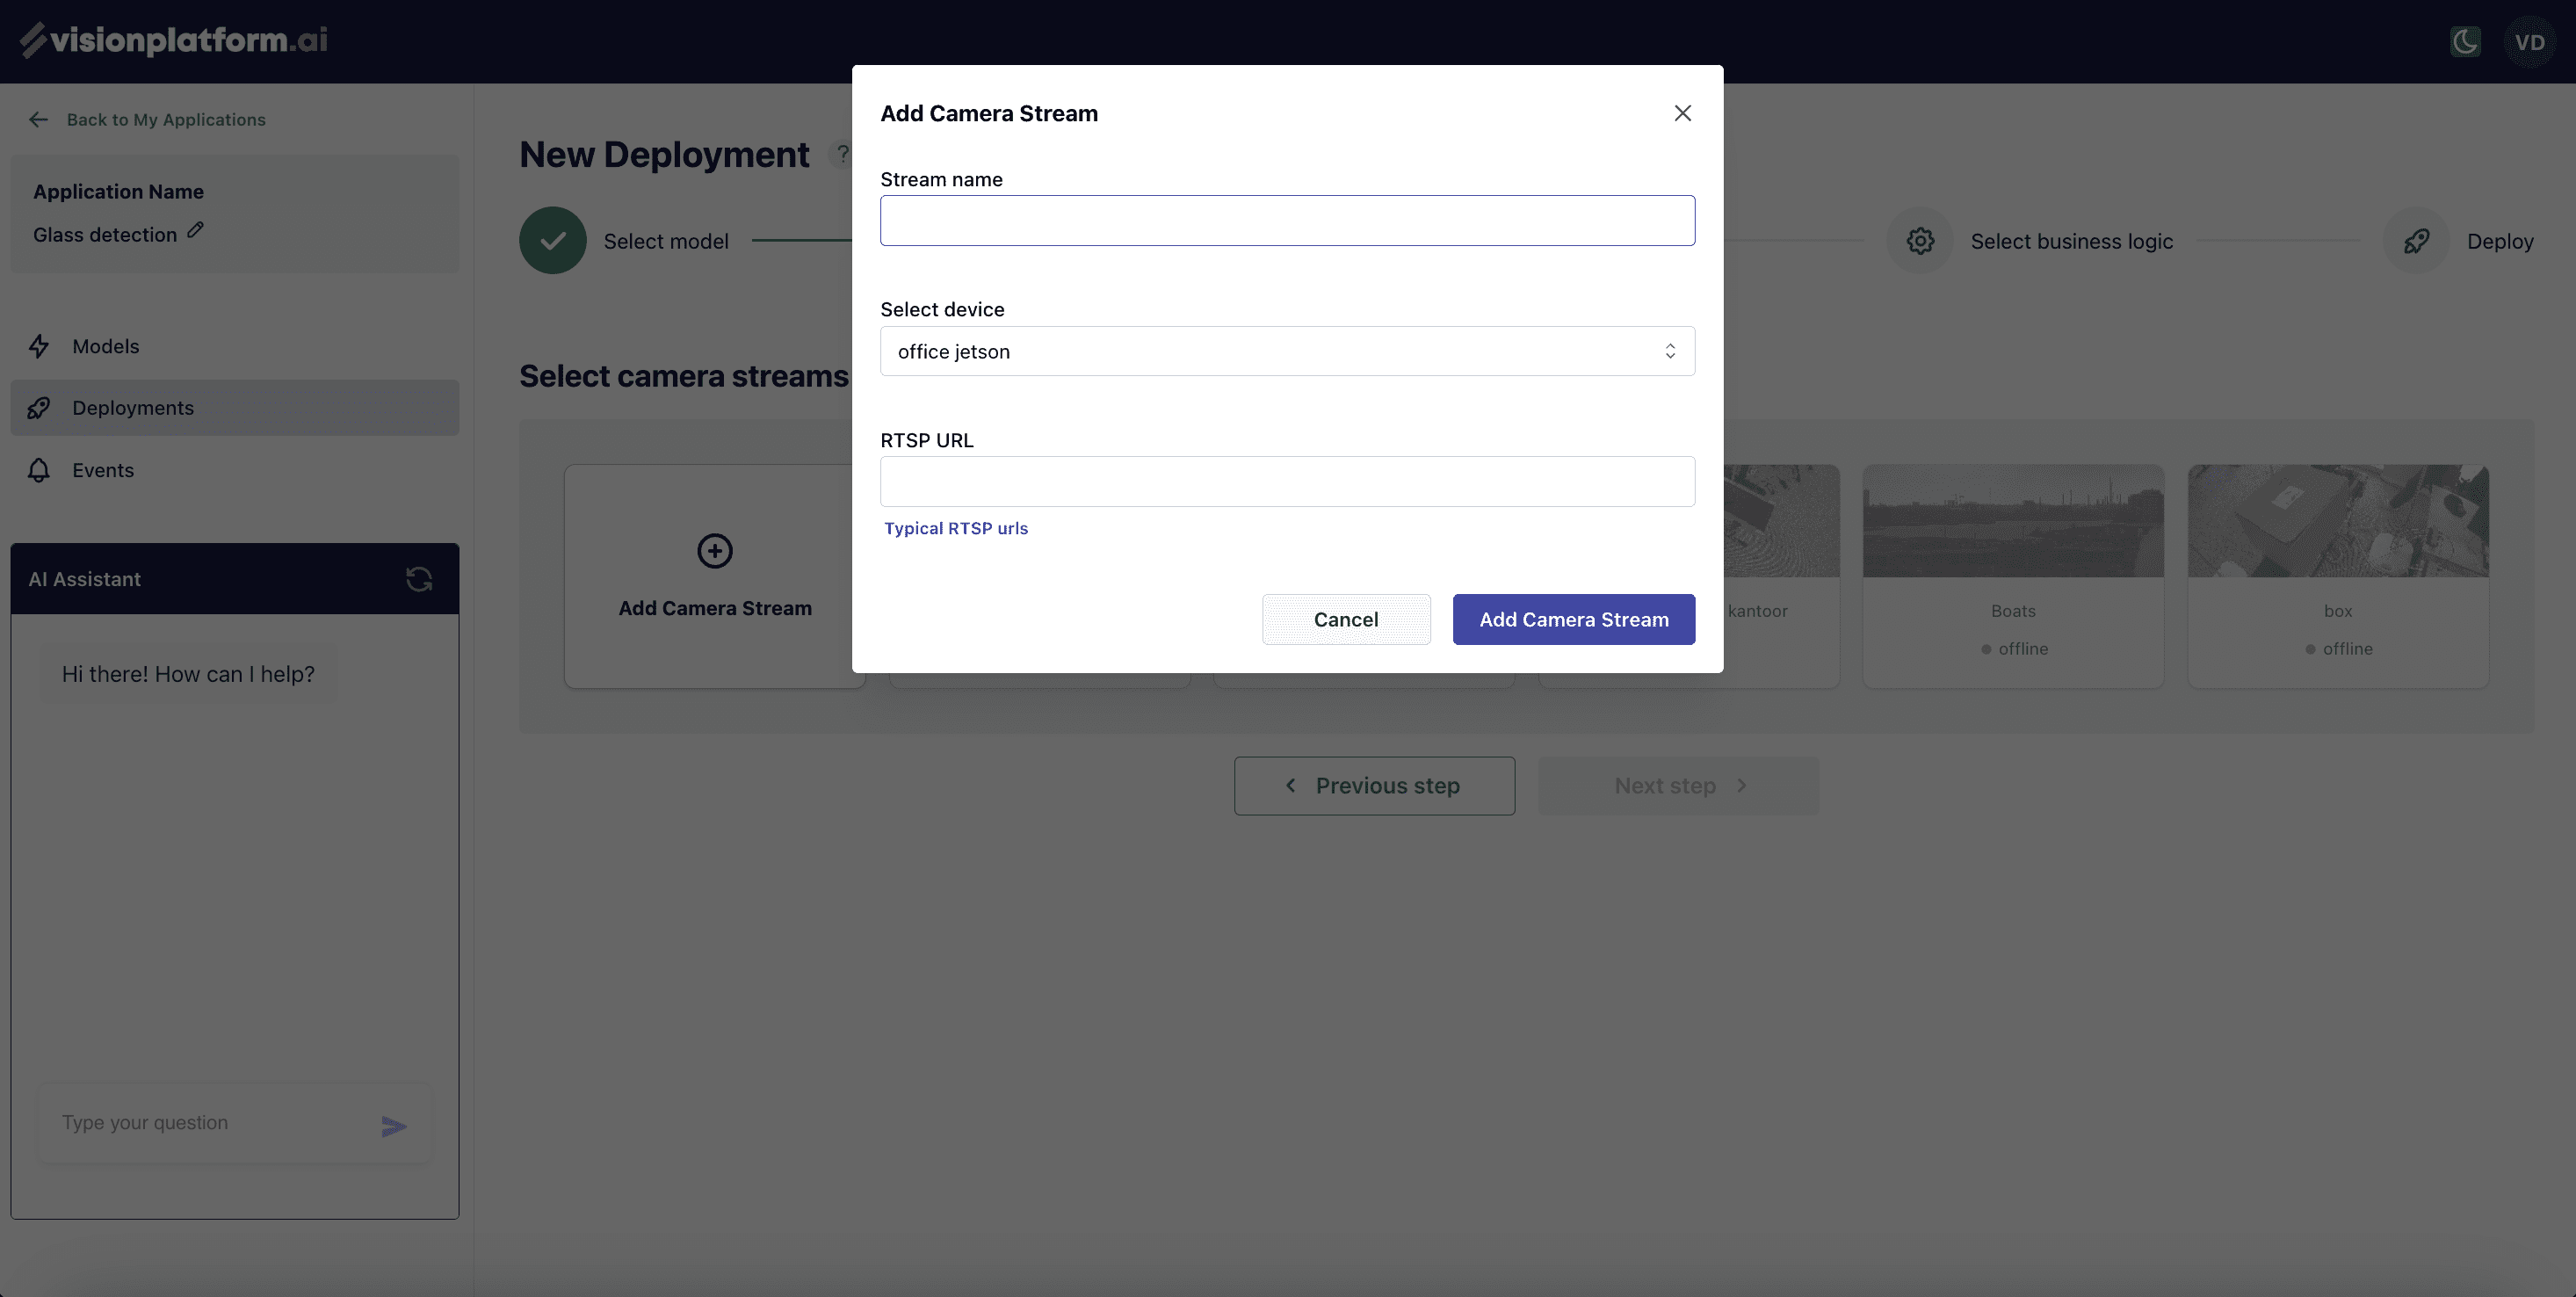
Task: Click pencil icon to edit application name
Action: [196, 231]
